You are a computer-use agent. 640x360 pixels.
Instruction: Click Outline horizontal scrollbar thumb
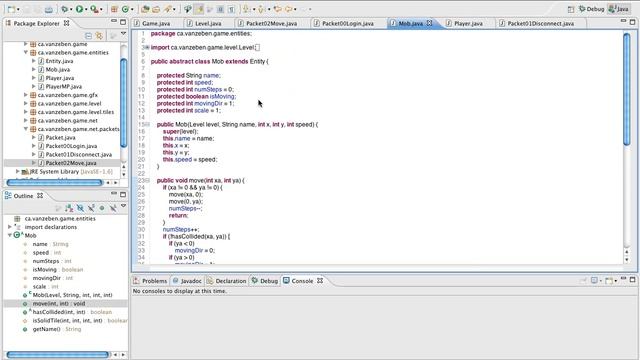pos(58,355)
